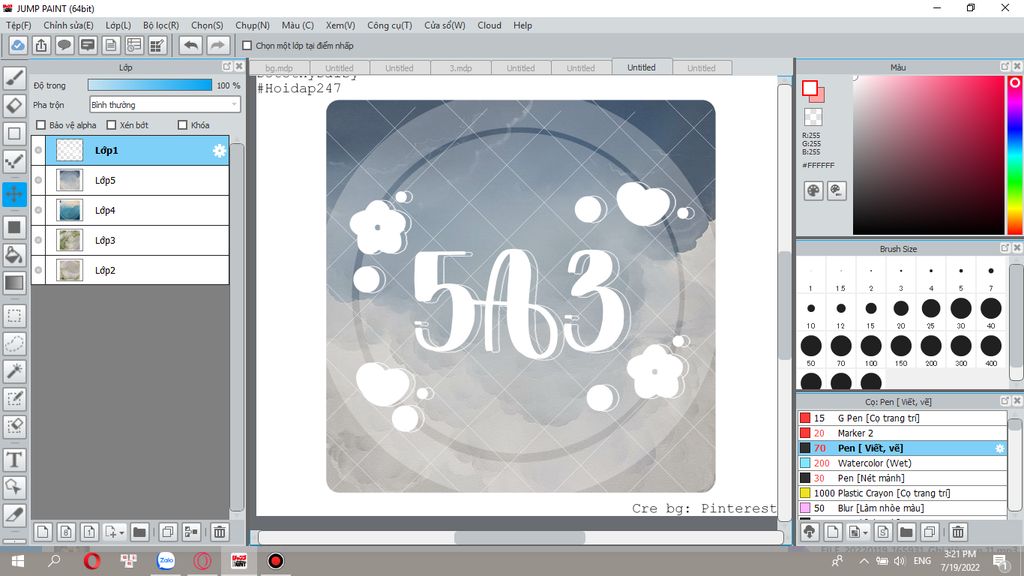Select the rectangular Selection tool
1024x576 pixels.
pos(14,316)
